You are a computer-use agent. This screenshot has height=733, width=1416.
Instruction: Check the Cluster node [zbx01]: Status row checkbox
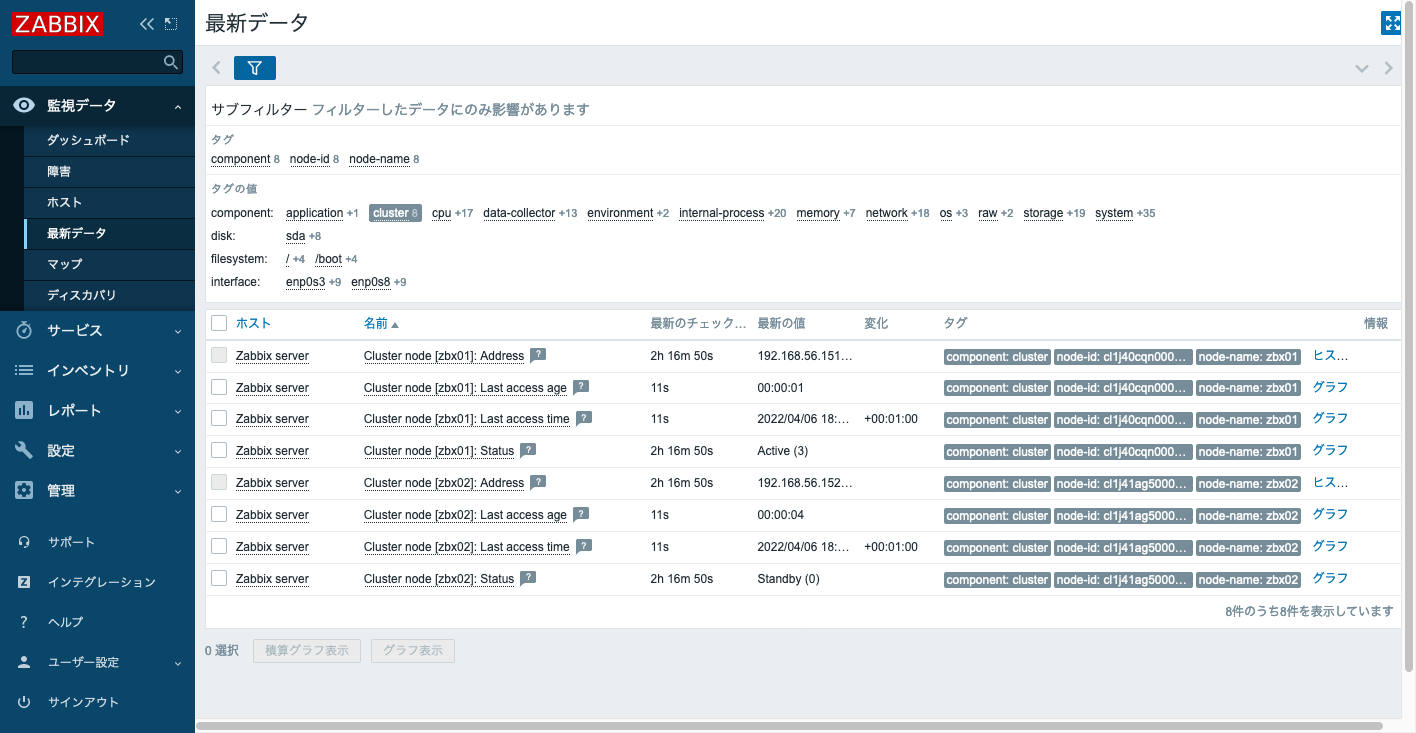pyautogui.click(x=218, y=450)
